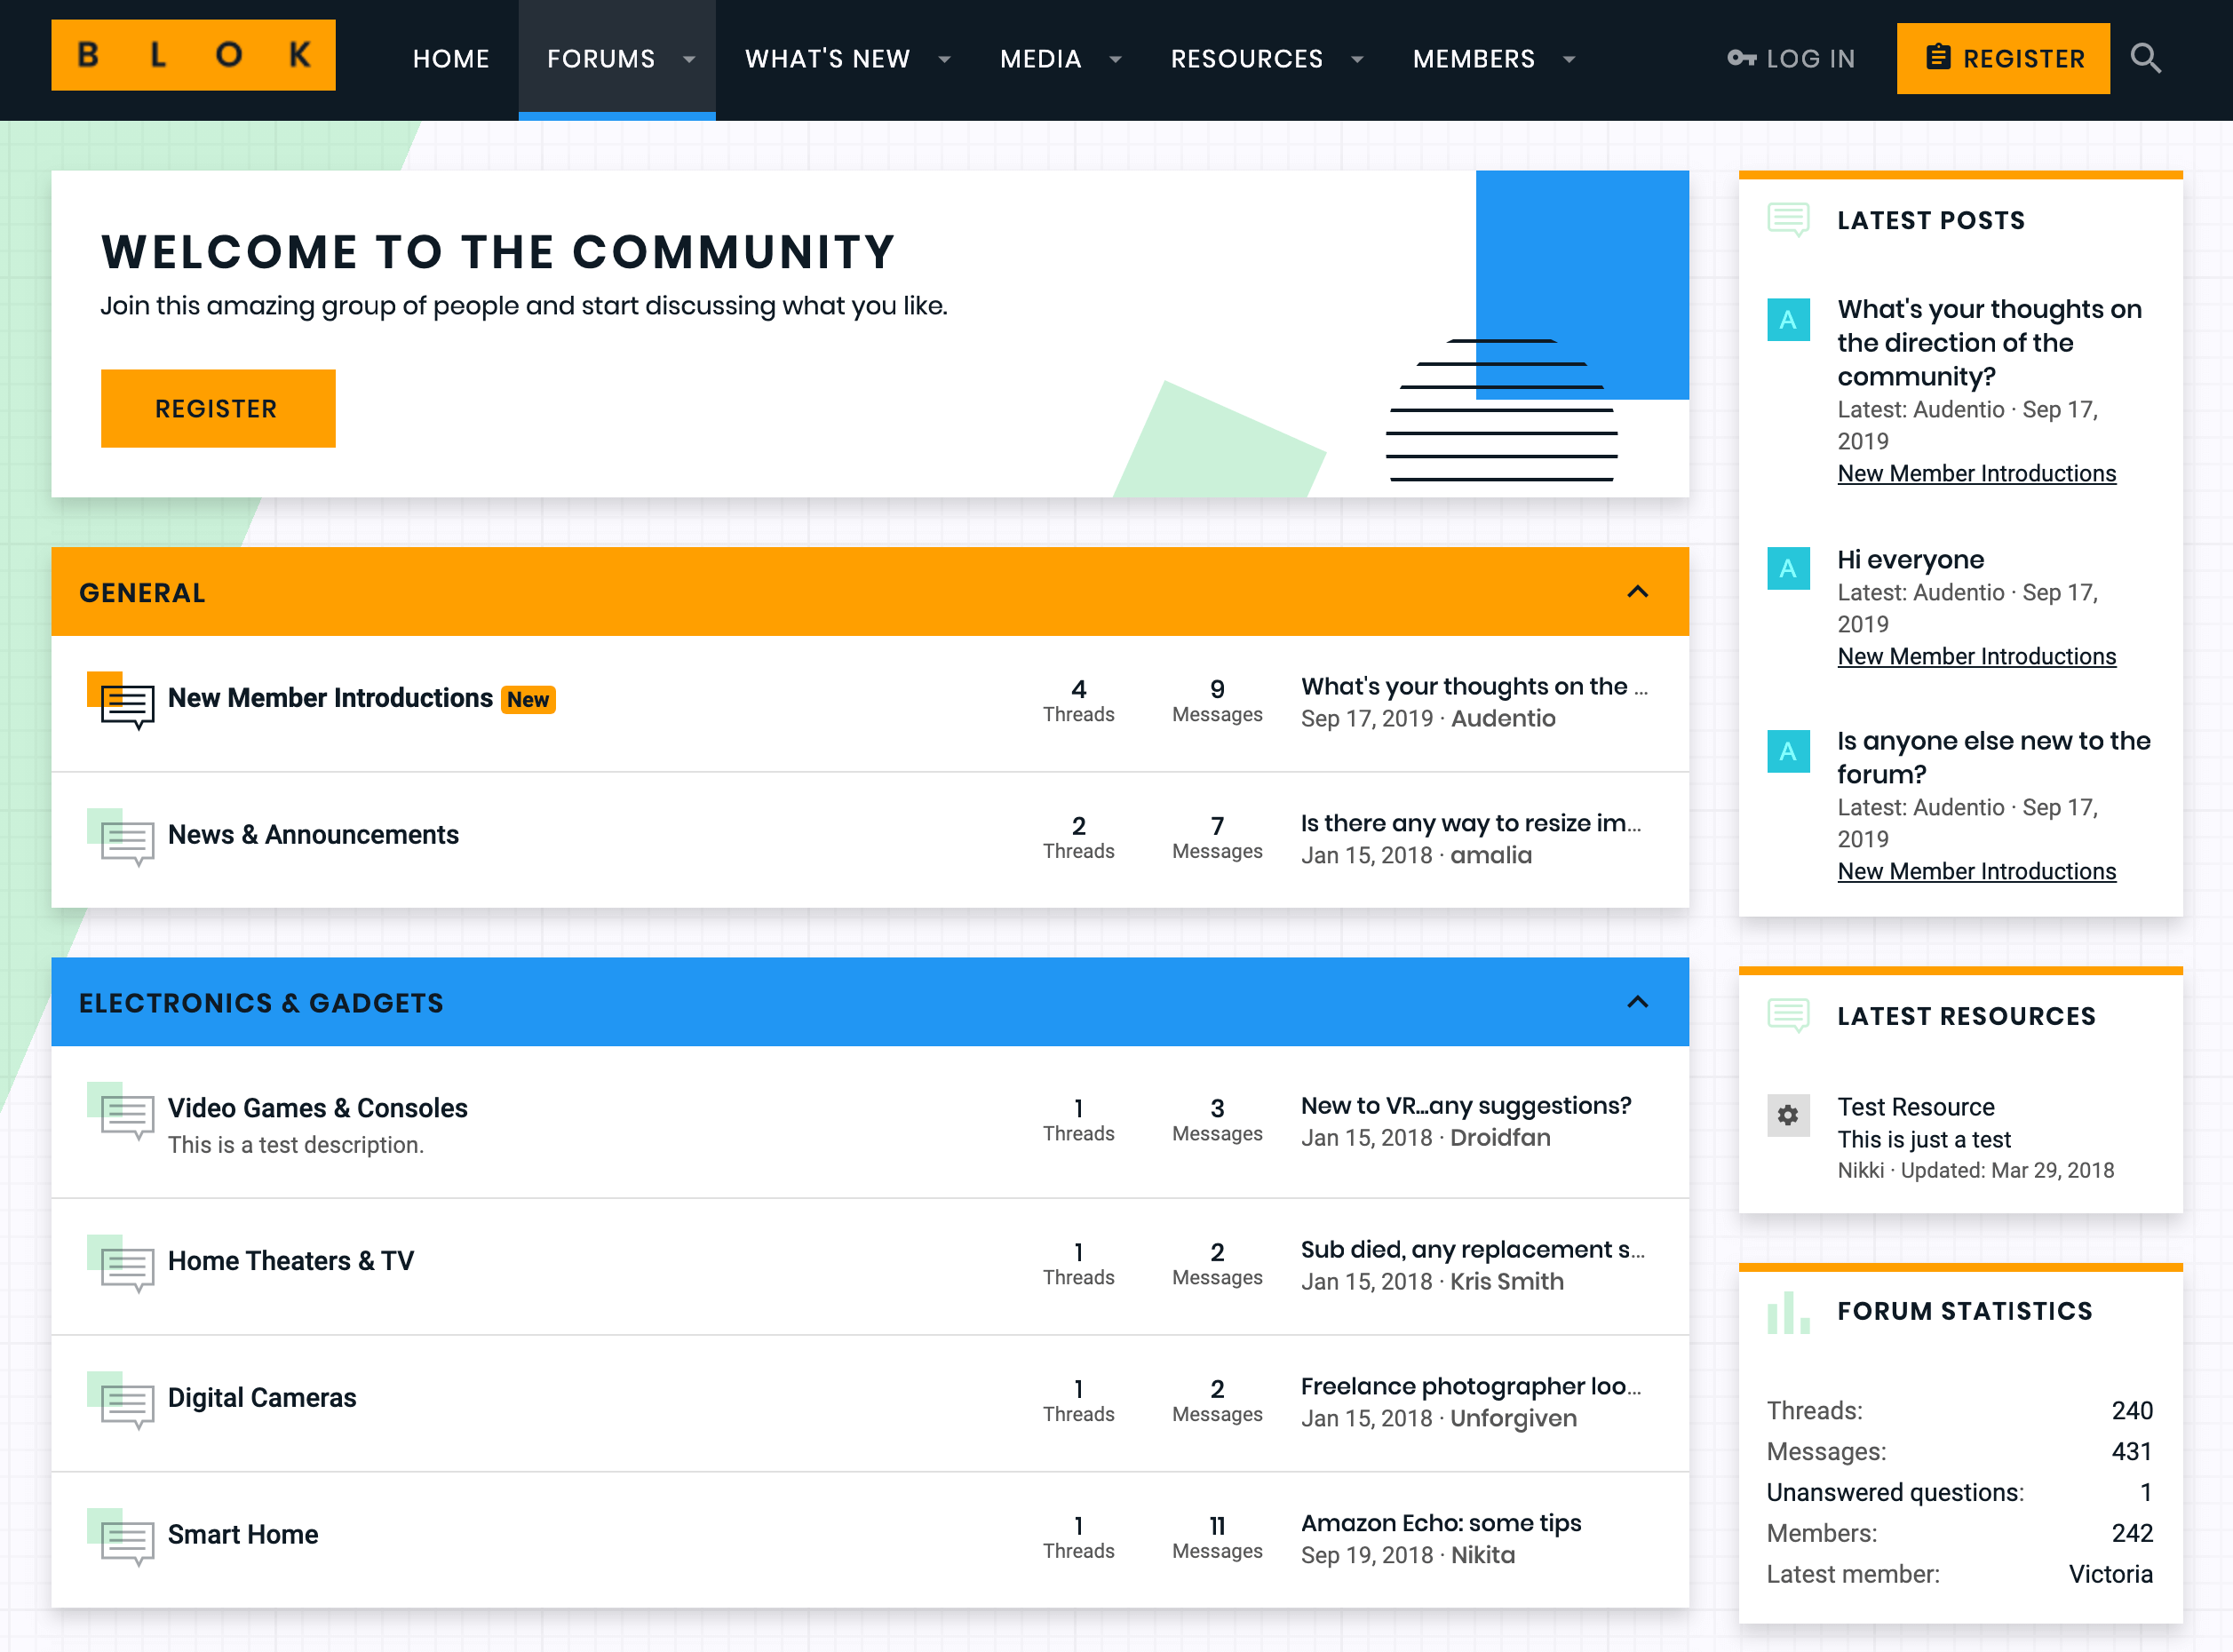Open the Forums dropdown arrow
The image size is (2233, 1652).
coord(689,60)
